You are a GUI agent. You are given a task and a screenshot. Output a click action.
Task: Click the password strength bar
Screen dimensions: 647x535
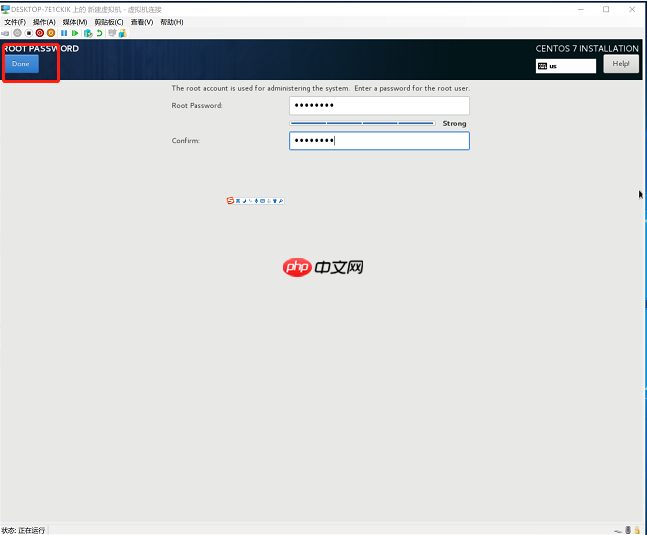[362, 123]
